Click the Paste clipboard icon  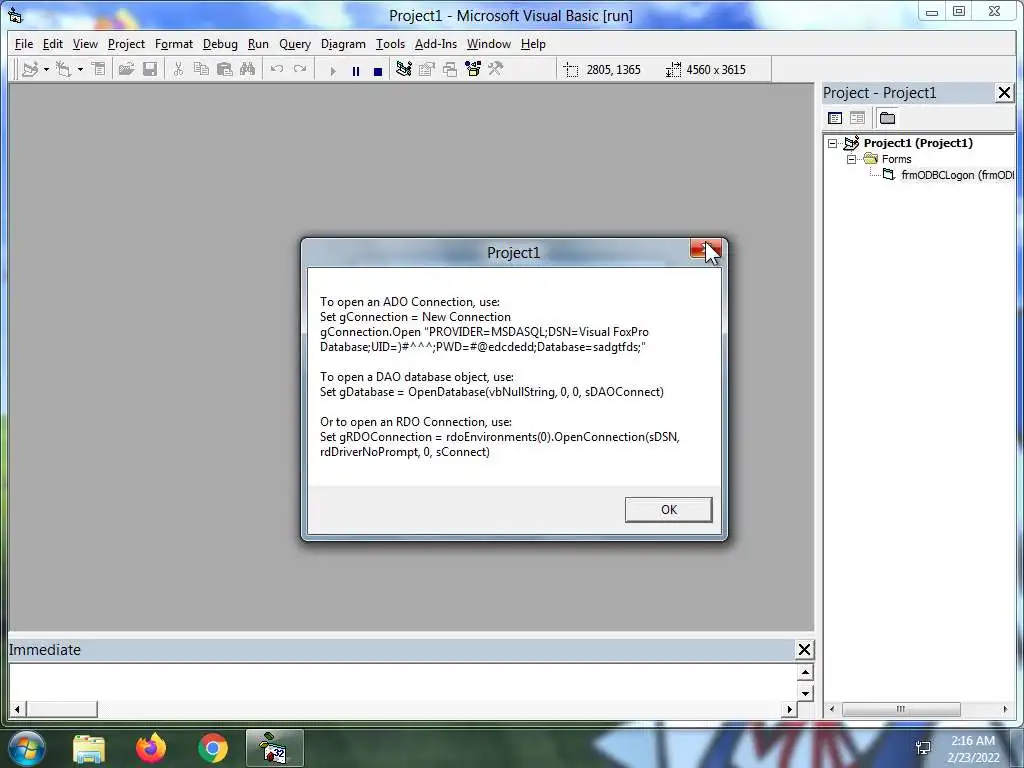(x=225, y=69)
